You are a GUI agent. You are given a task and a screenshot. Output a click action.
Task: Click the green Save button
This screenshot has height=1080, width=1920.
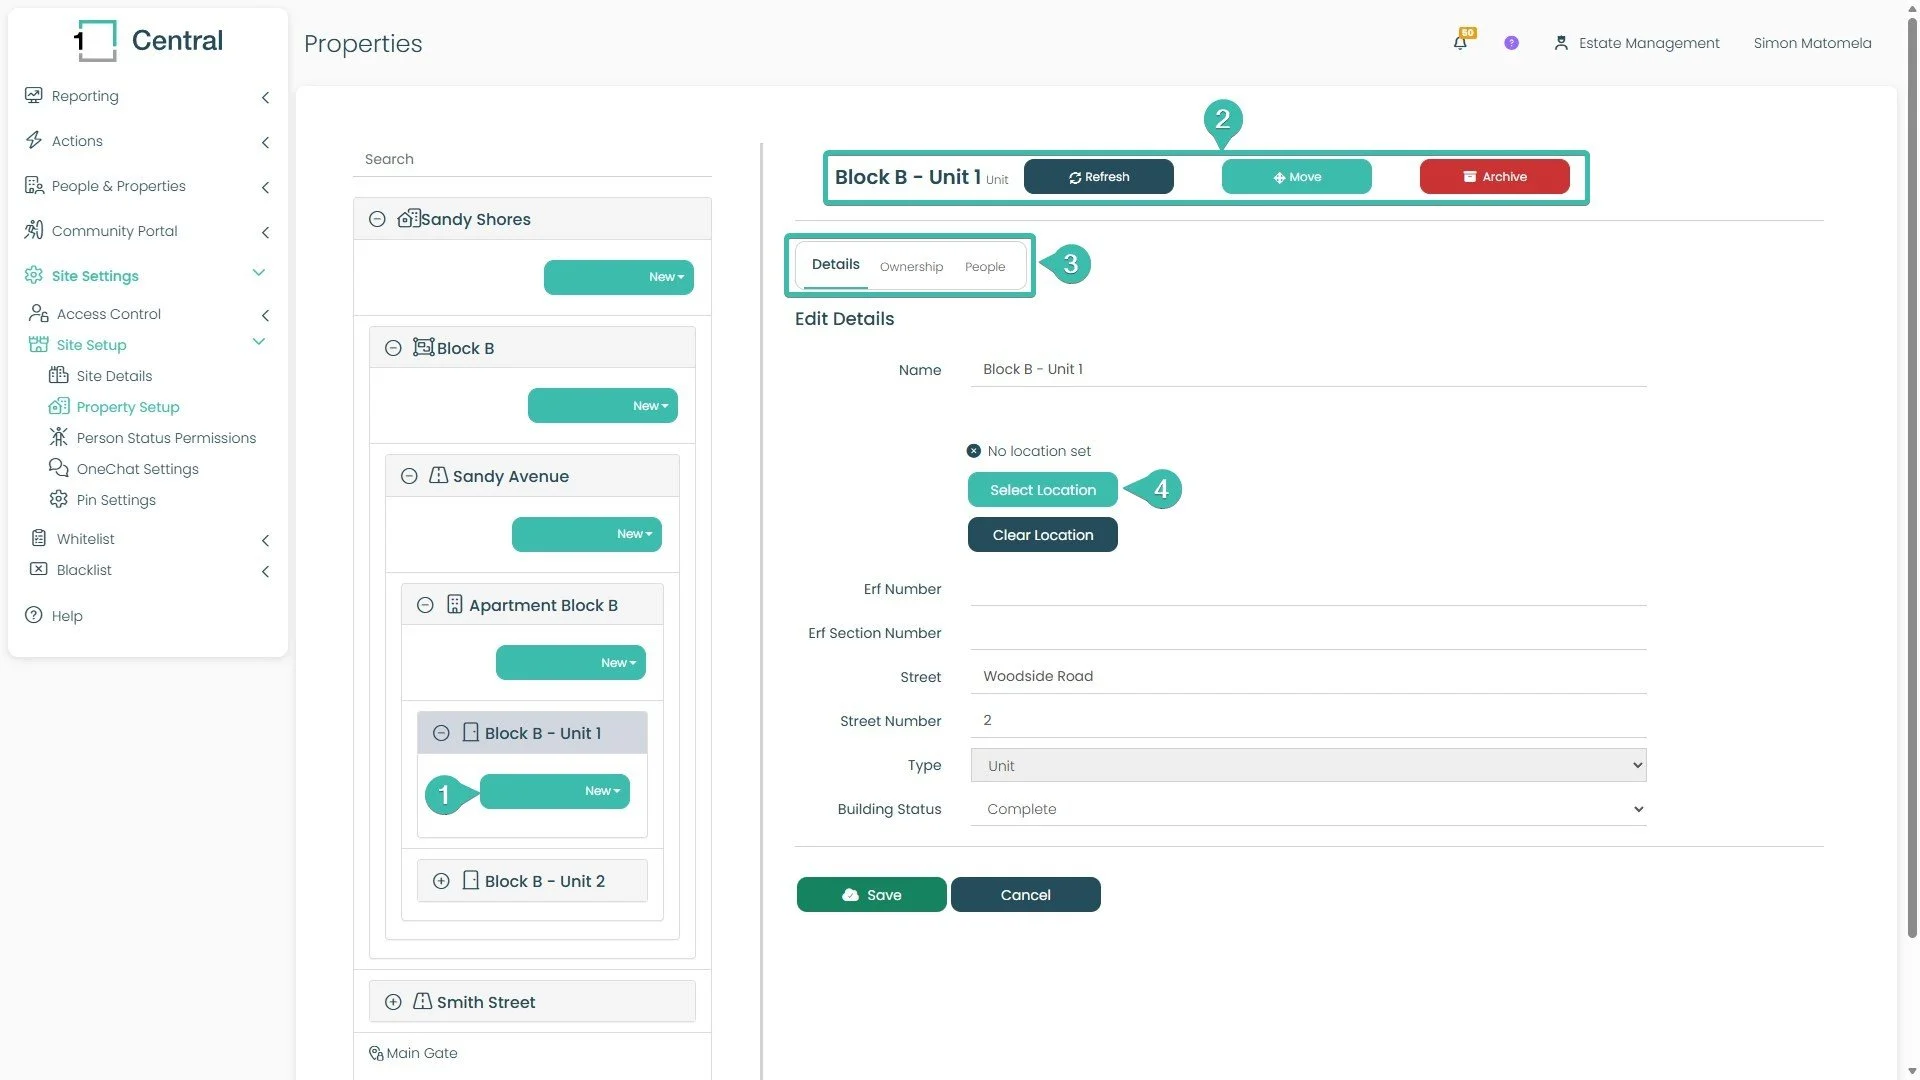point(872,895)
